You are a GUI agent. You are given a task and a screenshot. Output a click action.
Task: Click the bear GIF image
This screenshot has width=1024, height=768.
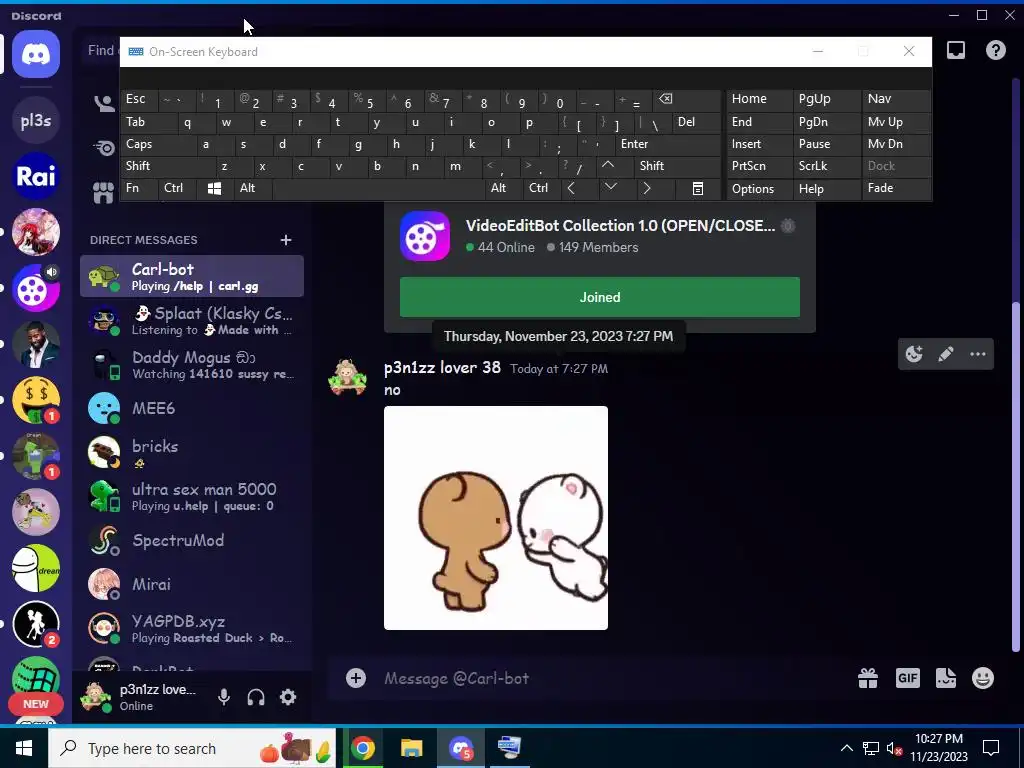click(x=496, y=518)
